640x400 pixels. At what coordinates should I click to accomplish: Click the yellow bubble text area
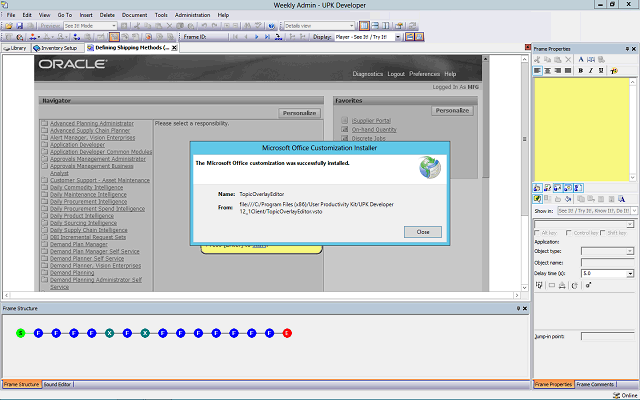(582, 129)
